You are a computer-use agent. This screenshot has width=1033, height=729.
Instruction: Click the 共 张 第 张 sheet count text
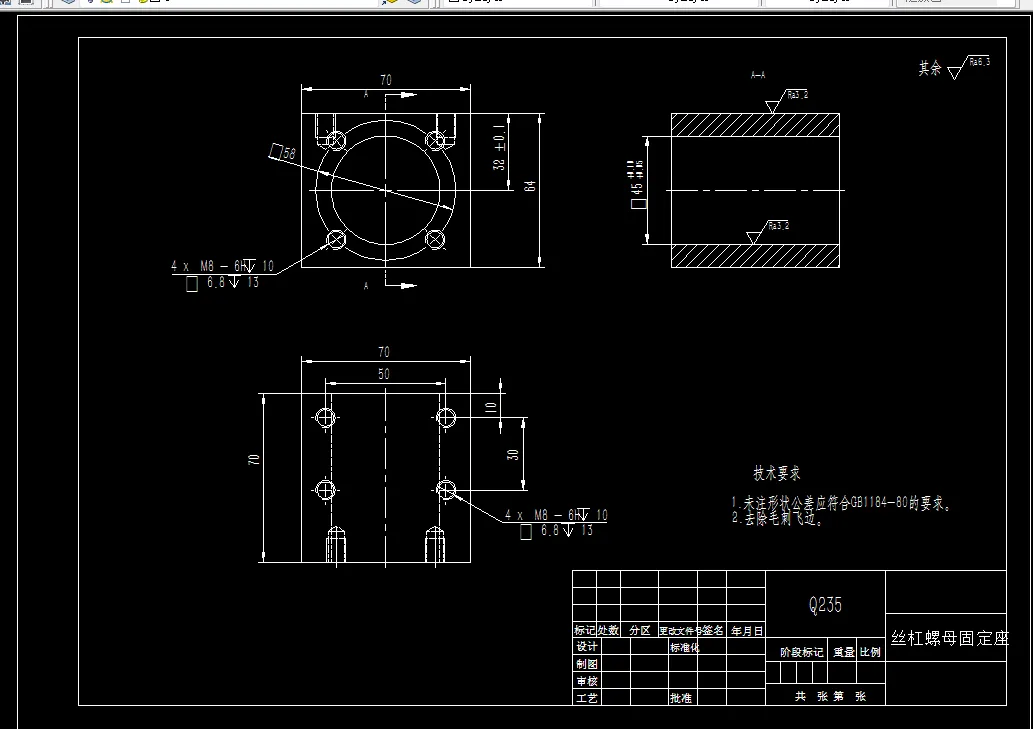(x=830, y=696)
